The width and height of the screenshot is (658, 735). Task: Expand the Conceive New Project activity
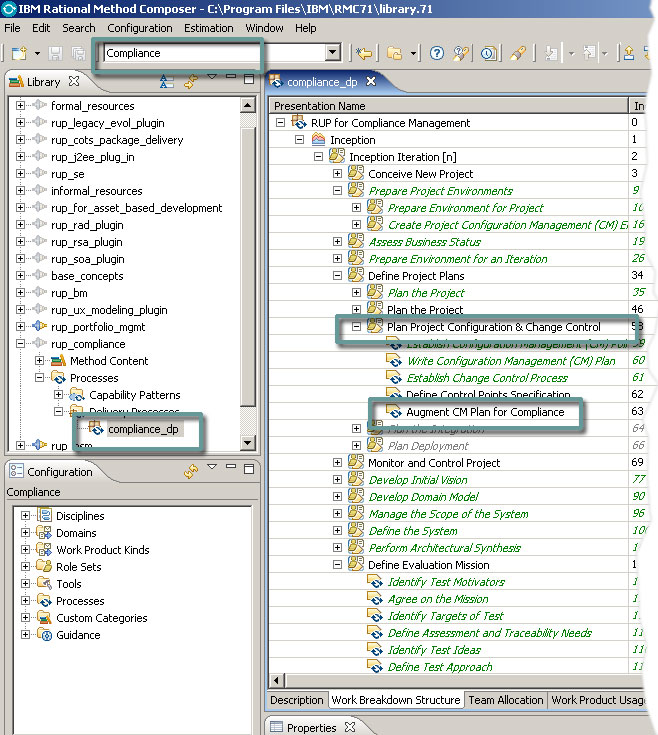337,173
